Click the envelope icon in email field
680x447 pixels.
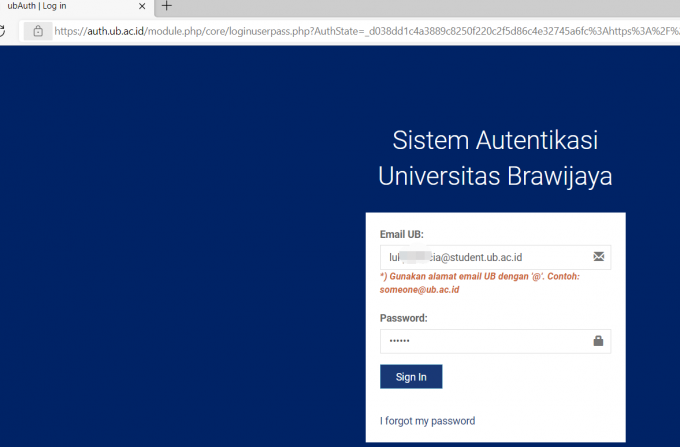(x=598, y=257)
